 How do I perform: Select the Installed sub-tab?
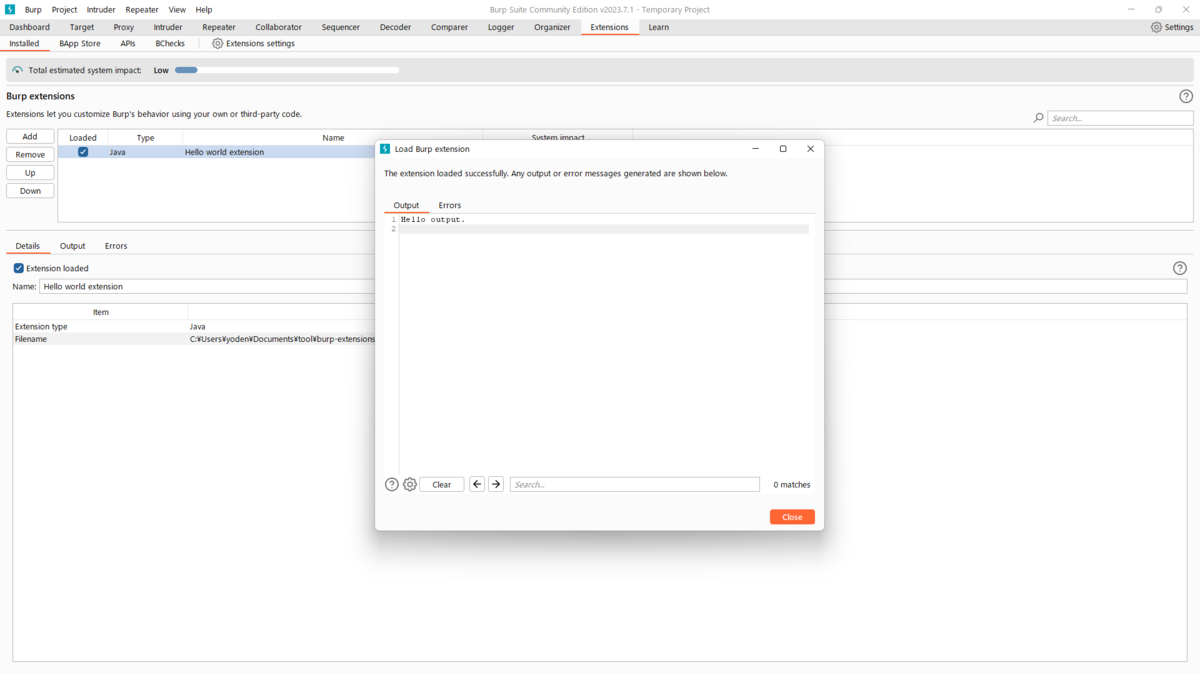(x=24, y=44)
